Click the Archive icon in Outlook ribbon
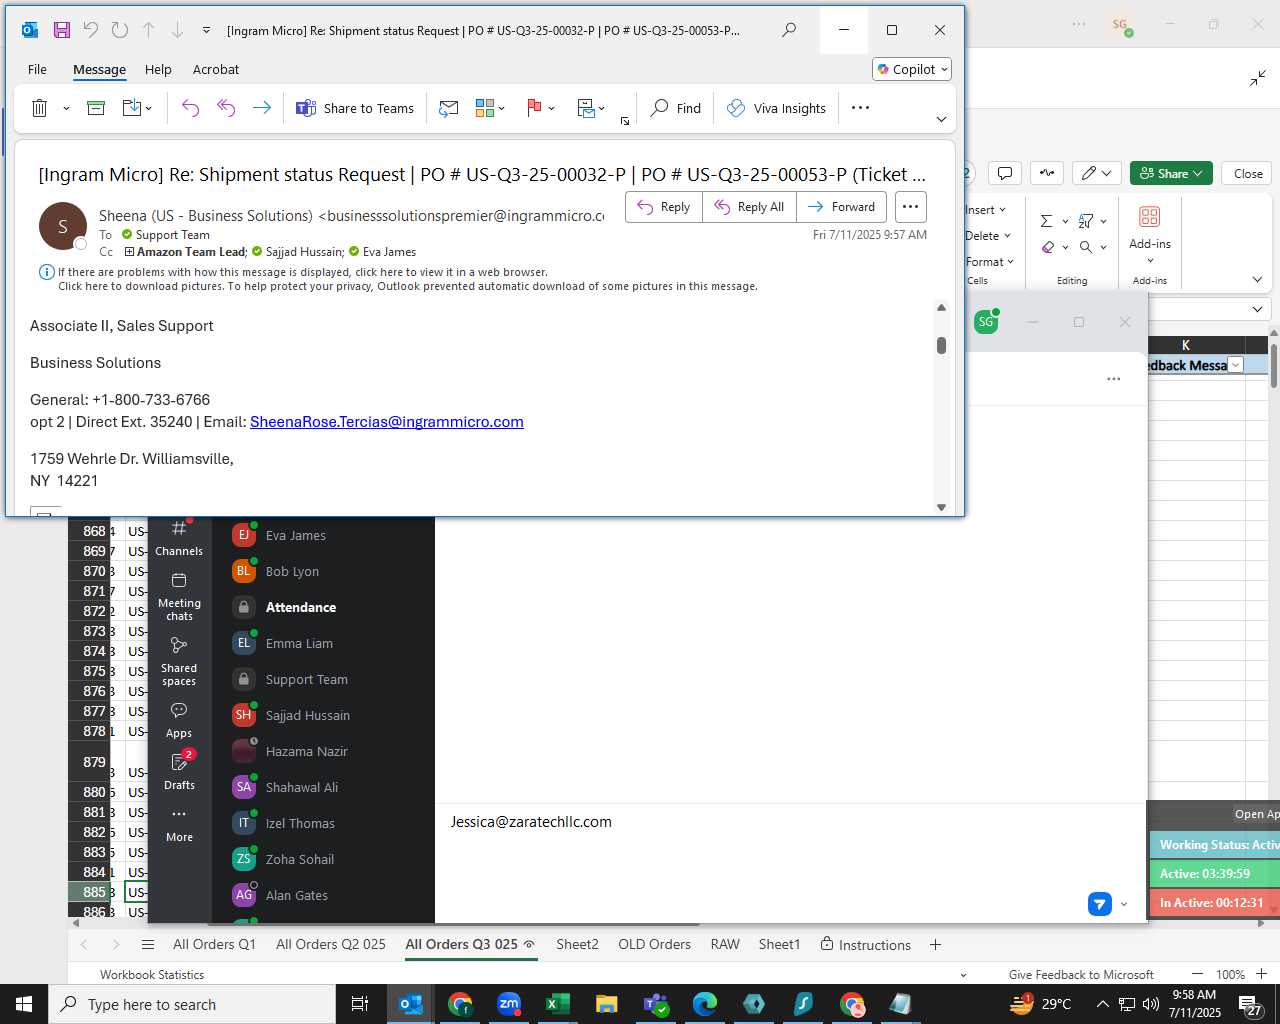 point(96,108)
